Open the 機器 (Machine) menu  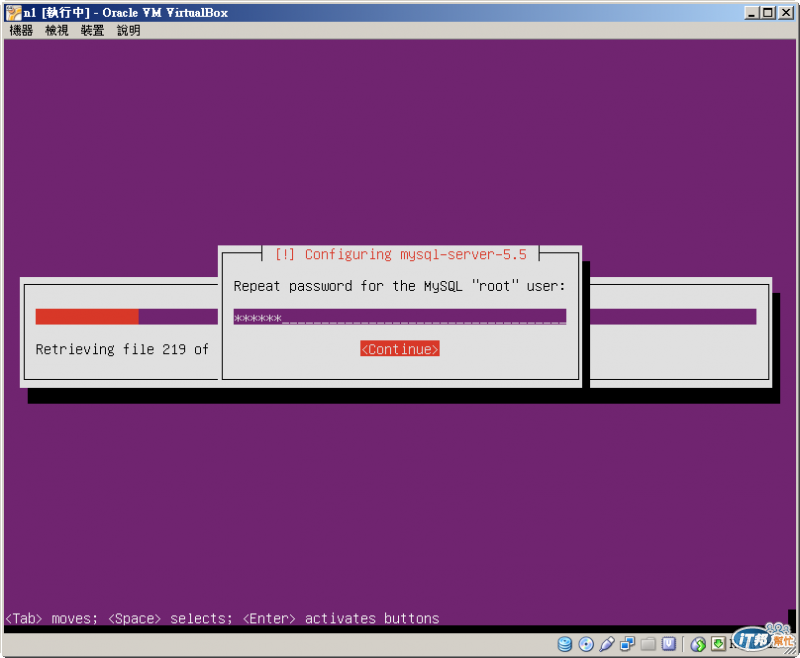(x=21, y=31)
